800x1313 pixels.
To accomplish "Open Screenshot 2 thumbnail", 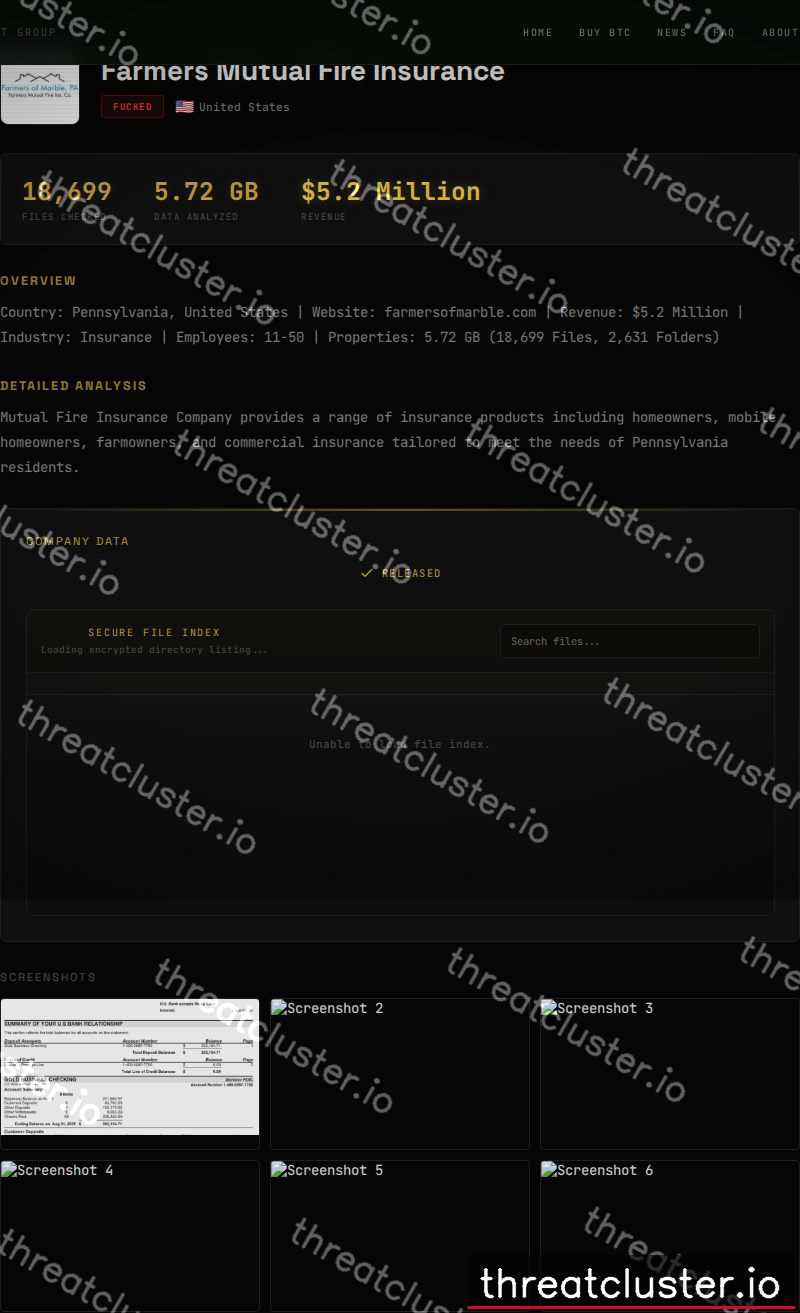I will pos(400,1073).
